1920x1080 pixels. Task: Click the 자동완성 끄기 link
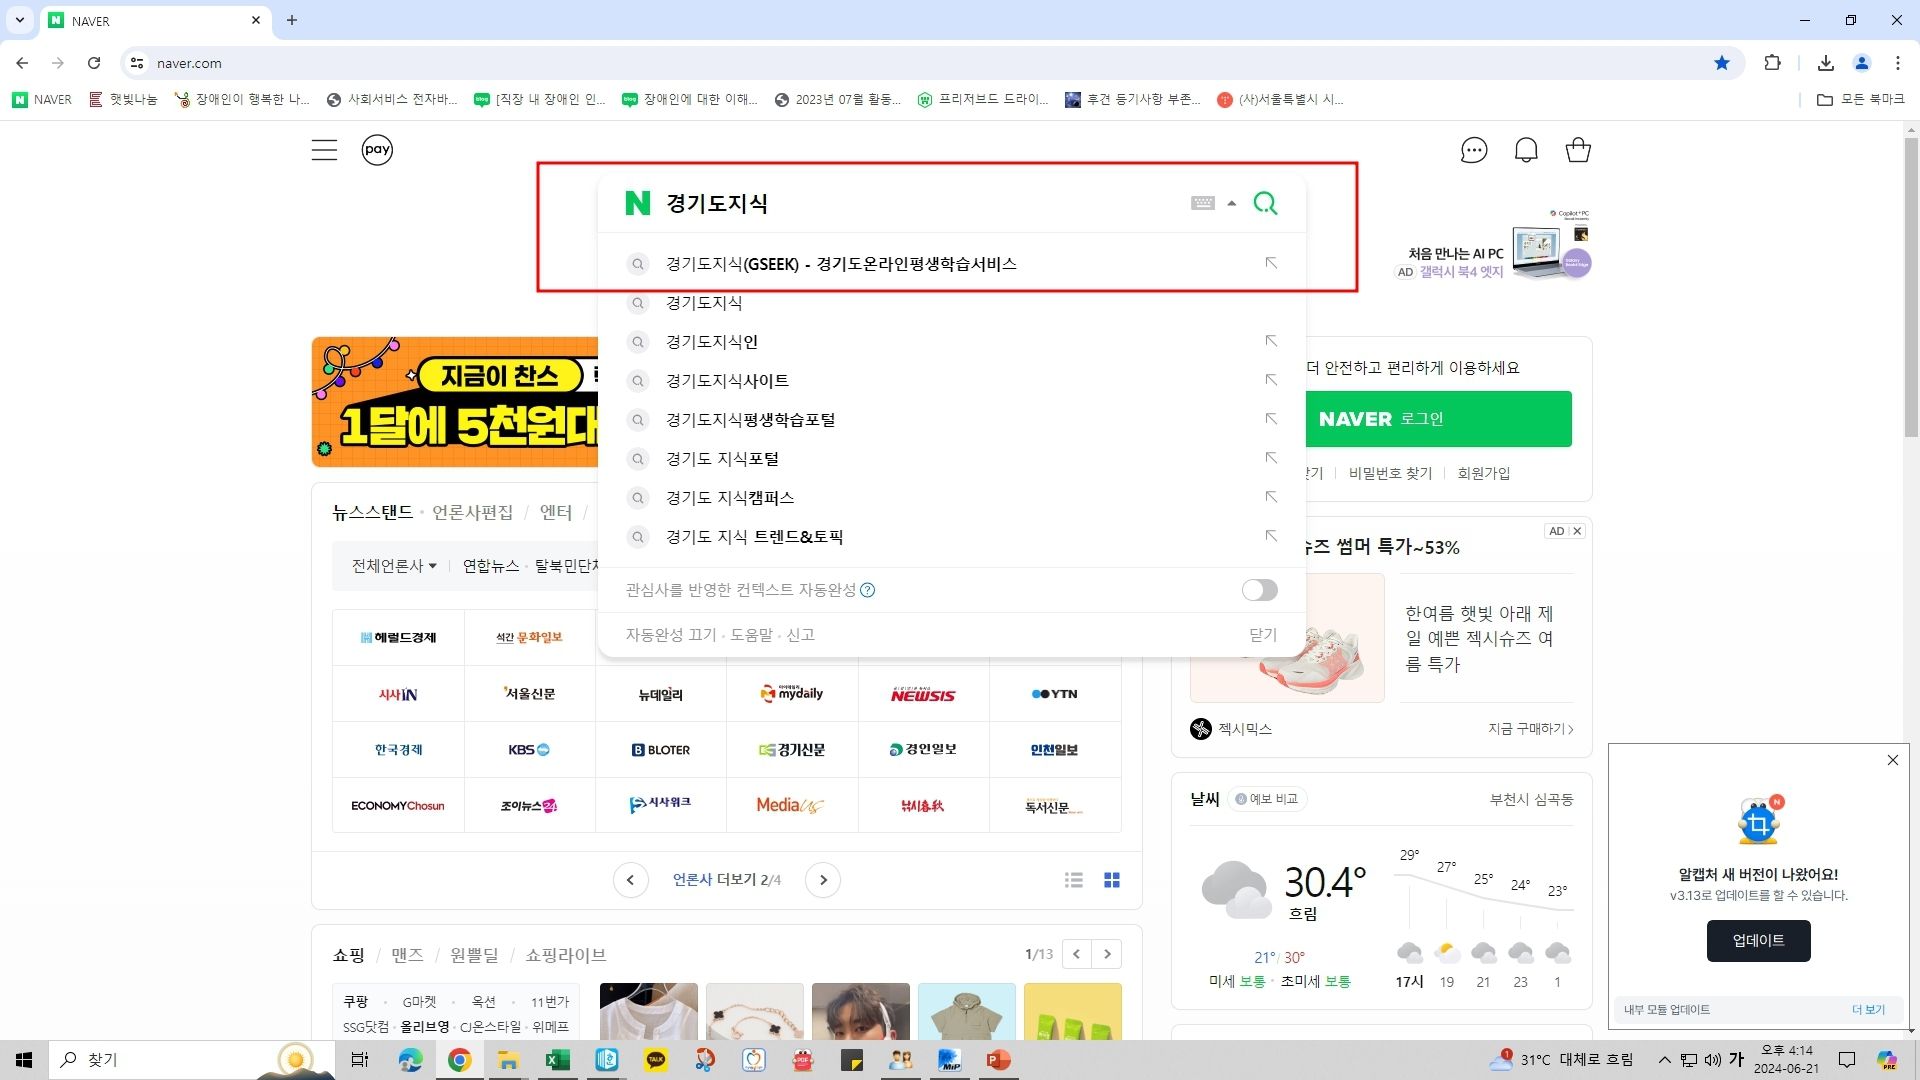coord(670,635)
